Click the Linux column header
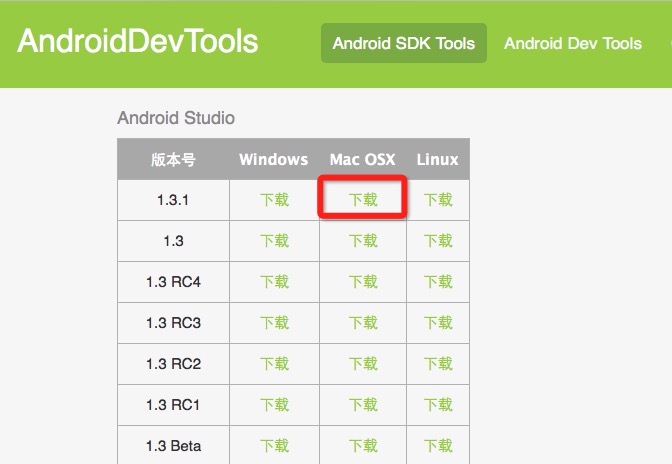The height and width of the screenshot is (464, 672). pos(438,159)
